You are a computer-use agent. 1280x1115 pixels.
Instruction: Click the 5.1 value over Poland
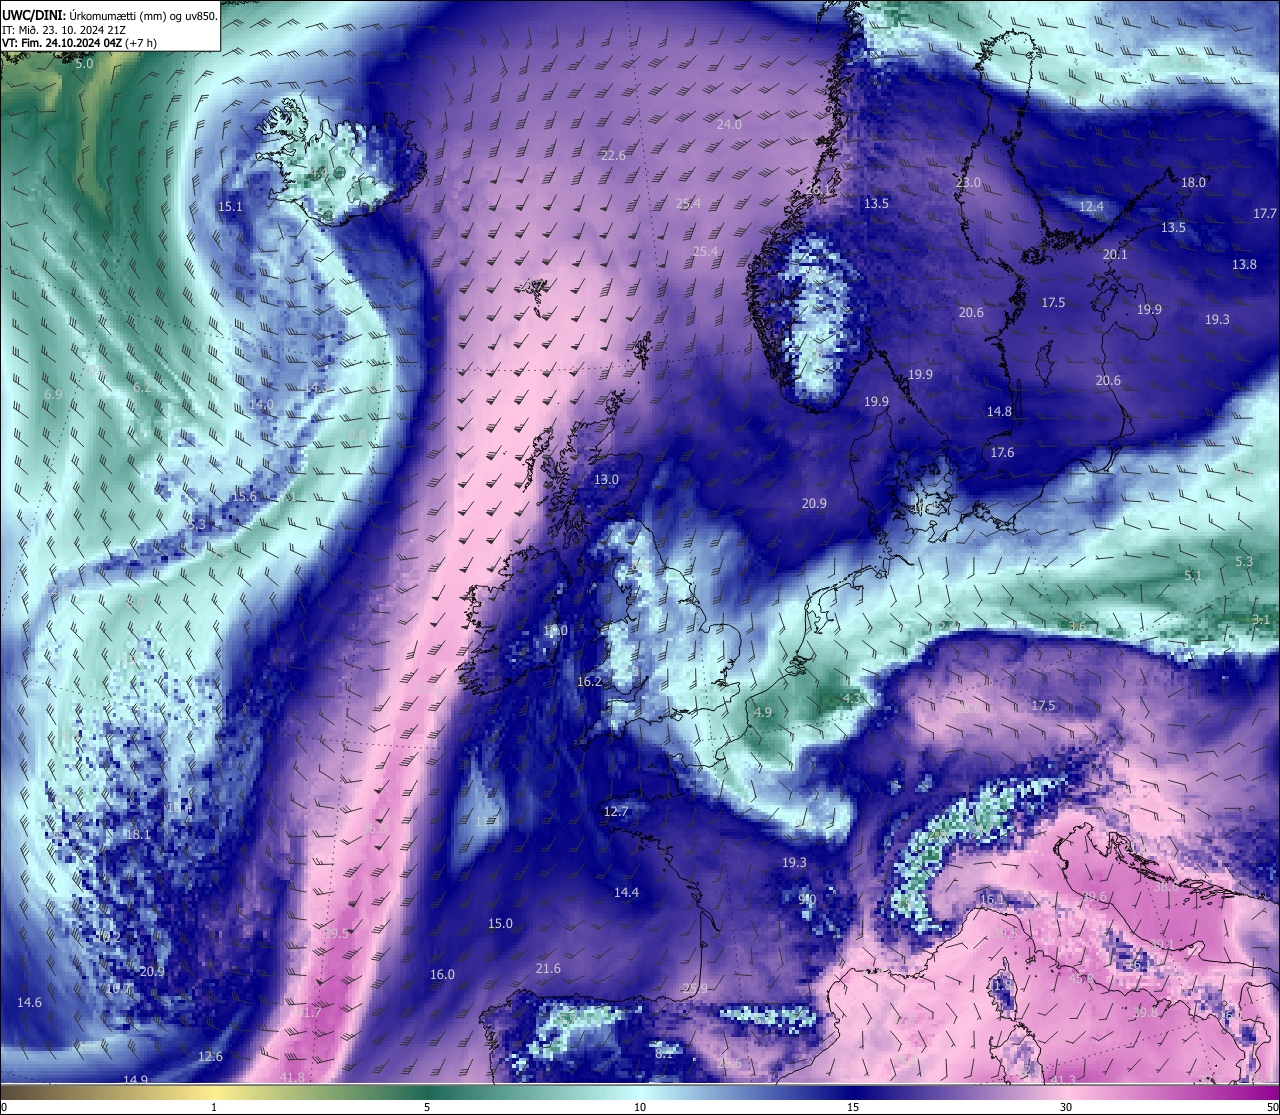pos(1192,576)
